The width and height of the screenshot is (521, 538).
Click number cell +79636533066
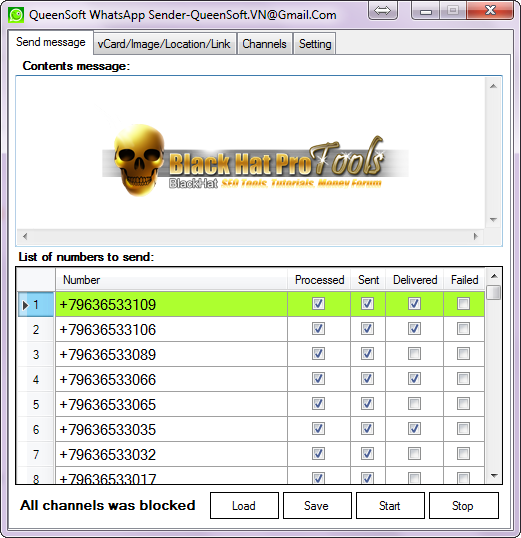tap(171, 379)
